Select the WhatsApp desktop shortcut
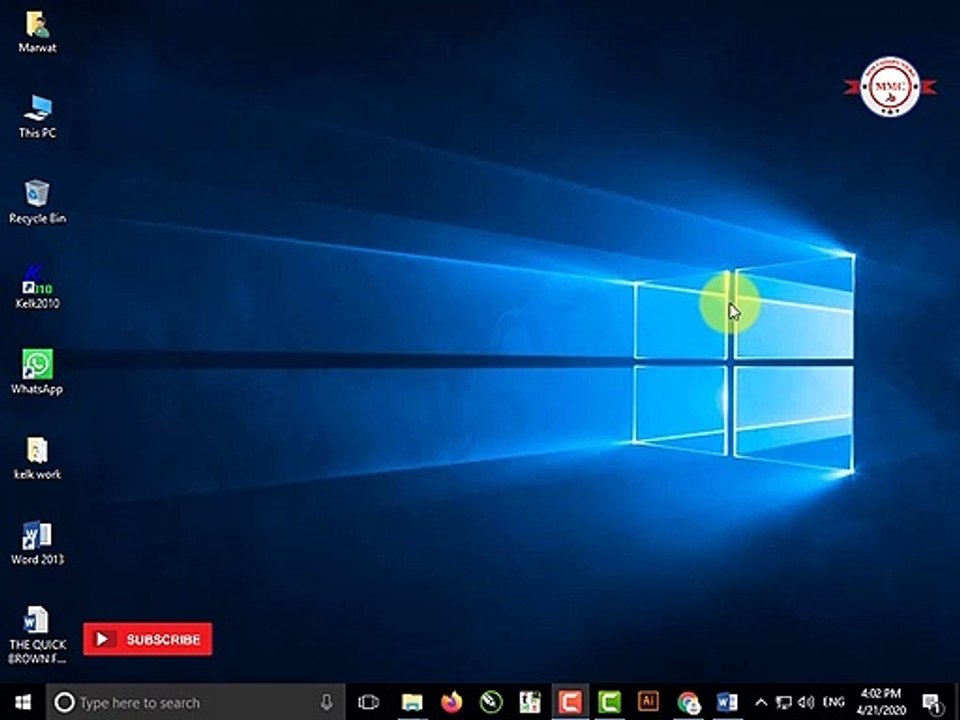 click(x=37, y=372)
